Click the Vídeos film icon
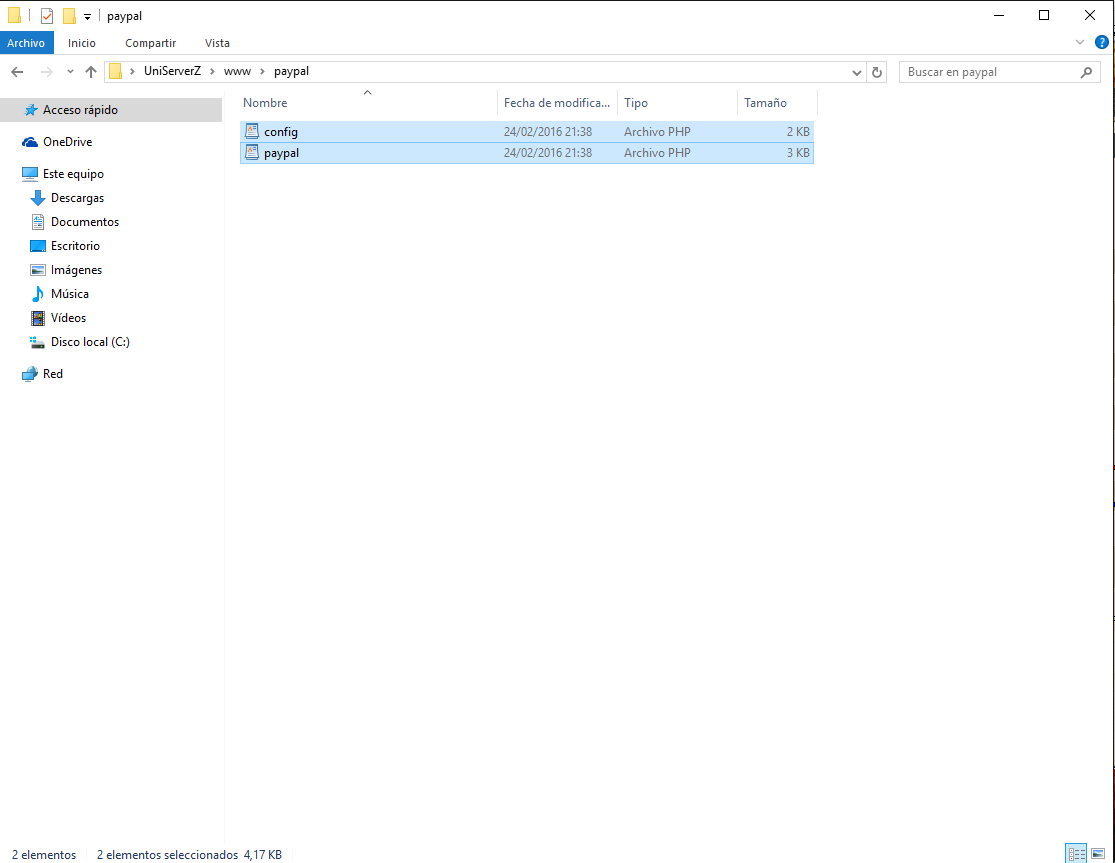 [x=38, y=318]
